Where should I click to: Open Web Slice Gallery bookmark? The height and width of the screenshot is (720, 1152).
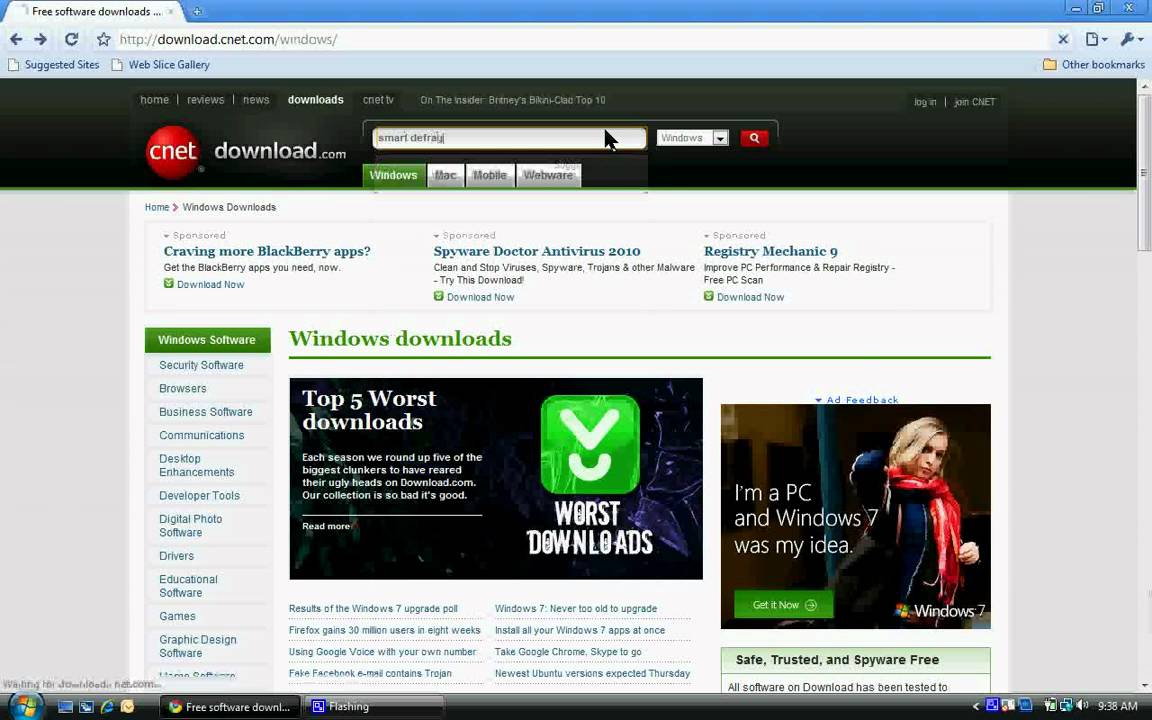[x=161, y=65]
